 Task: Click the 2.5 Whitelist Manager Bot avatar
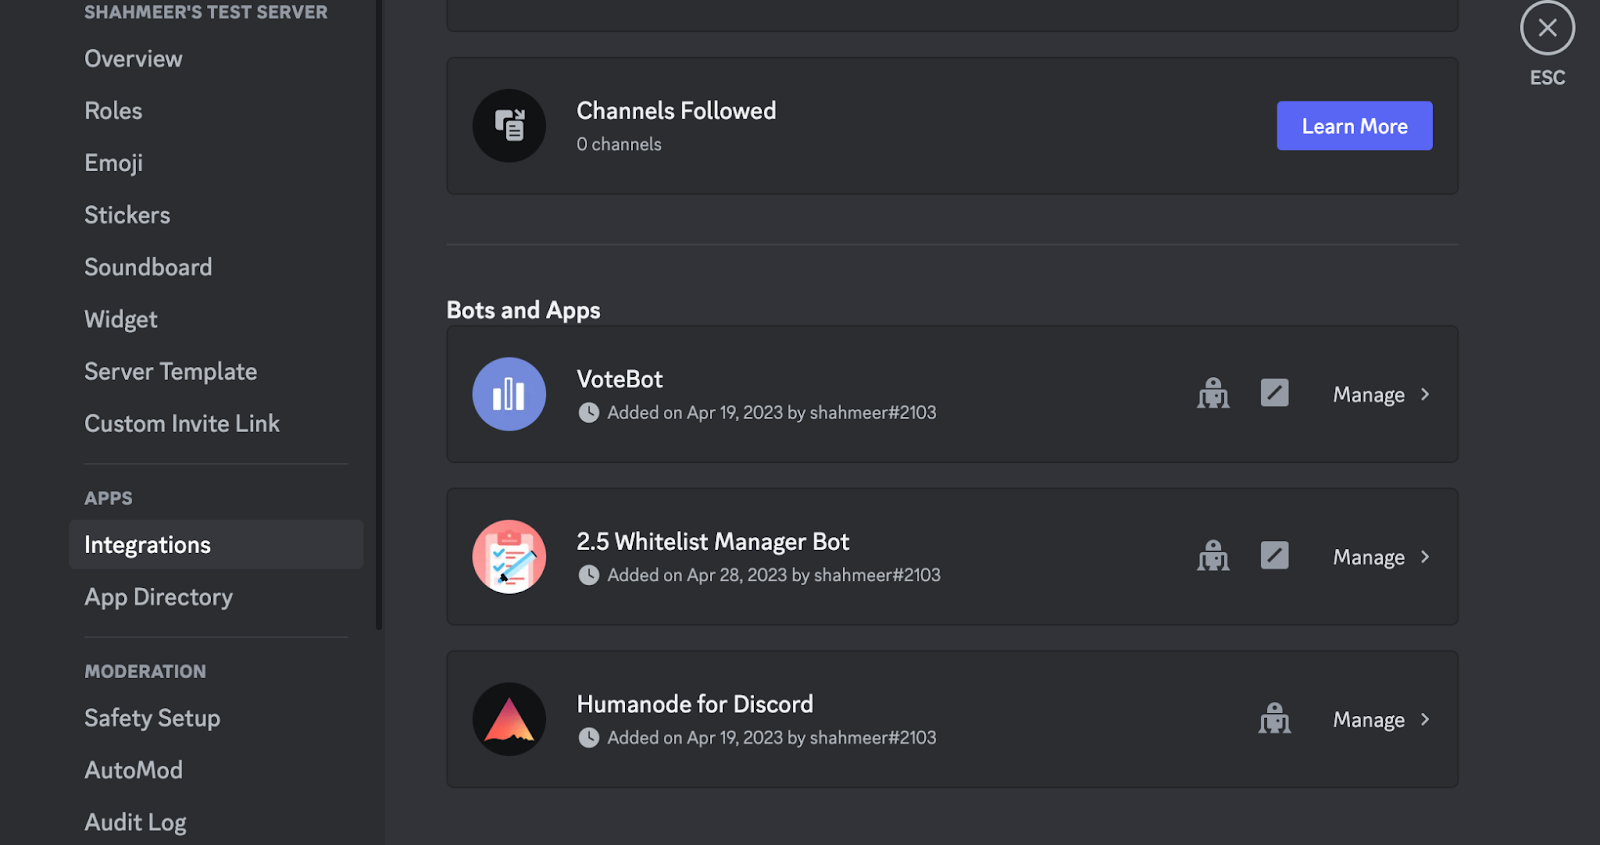(x=509, y=557)
